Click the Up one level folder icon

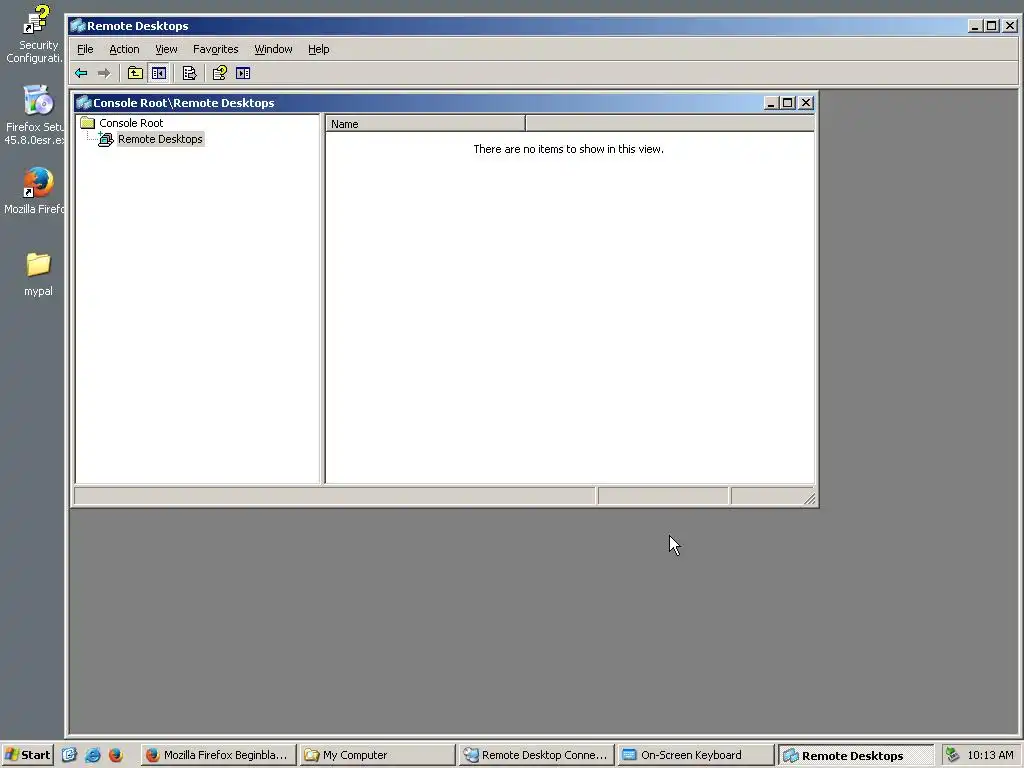click(135, 73)
